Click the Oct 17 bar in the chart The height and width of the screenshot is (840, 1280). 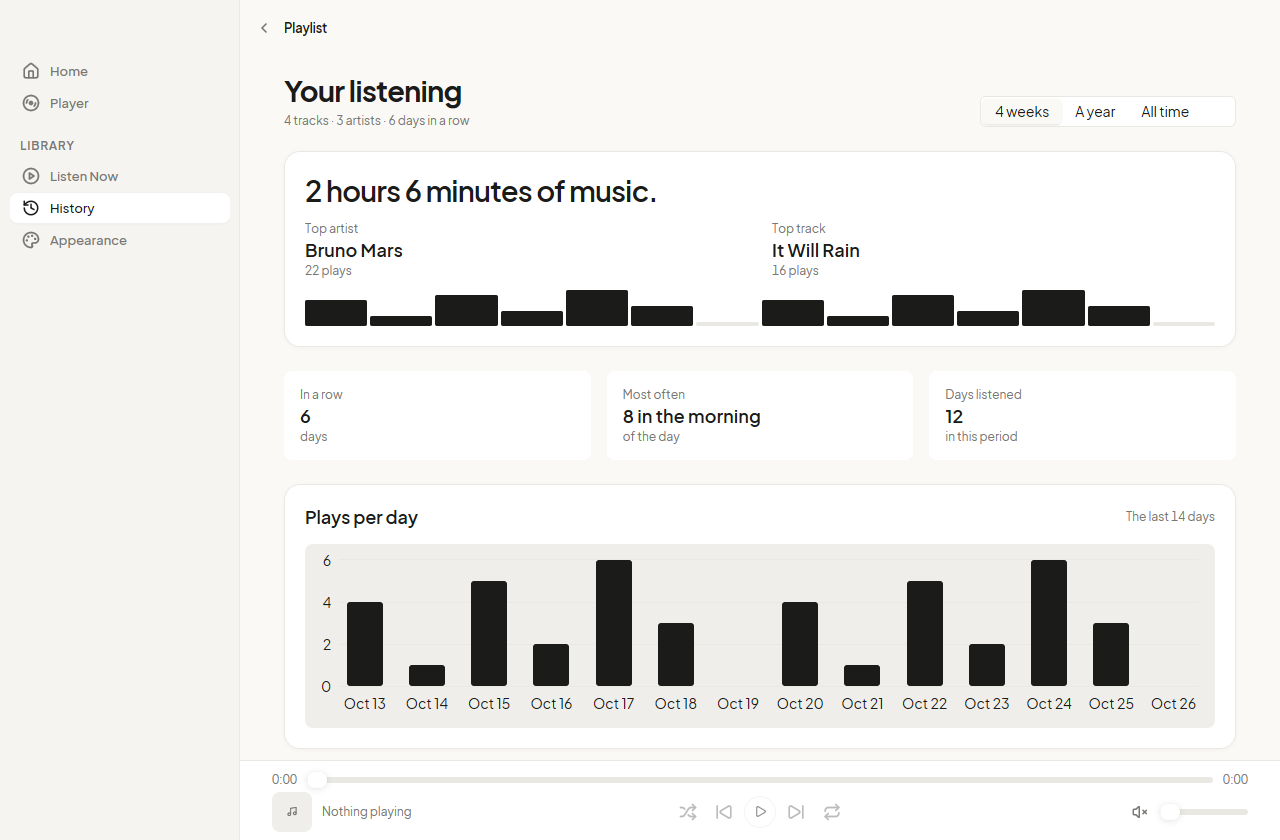(x=614, y=623)
